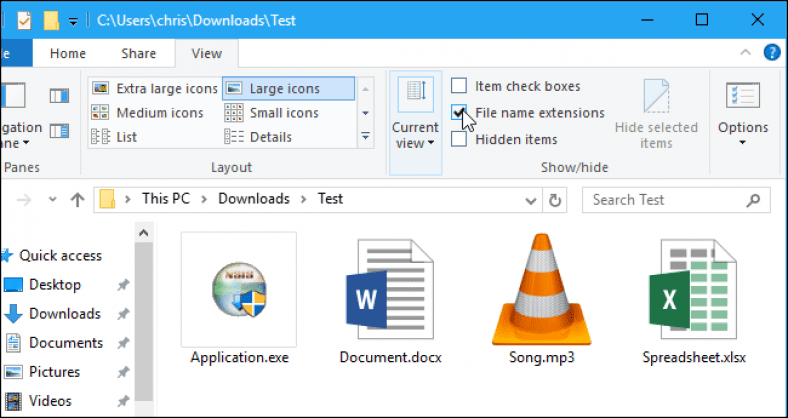Click the navigation pane scrollbar up arrow
788x418 pixels.
(144, 233)
